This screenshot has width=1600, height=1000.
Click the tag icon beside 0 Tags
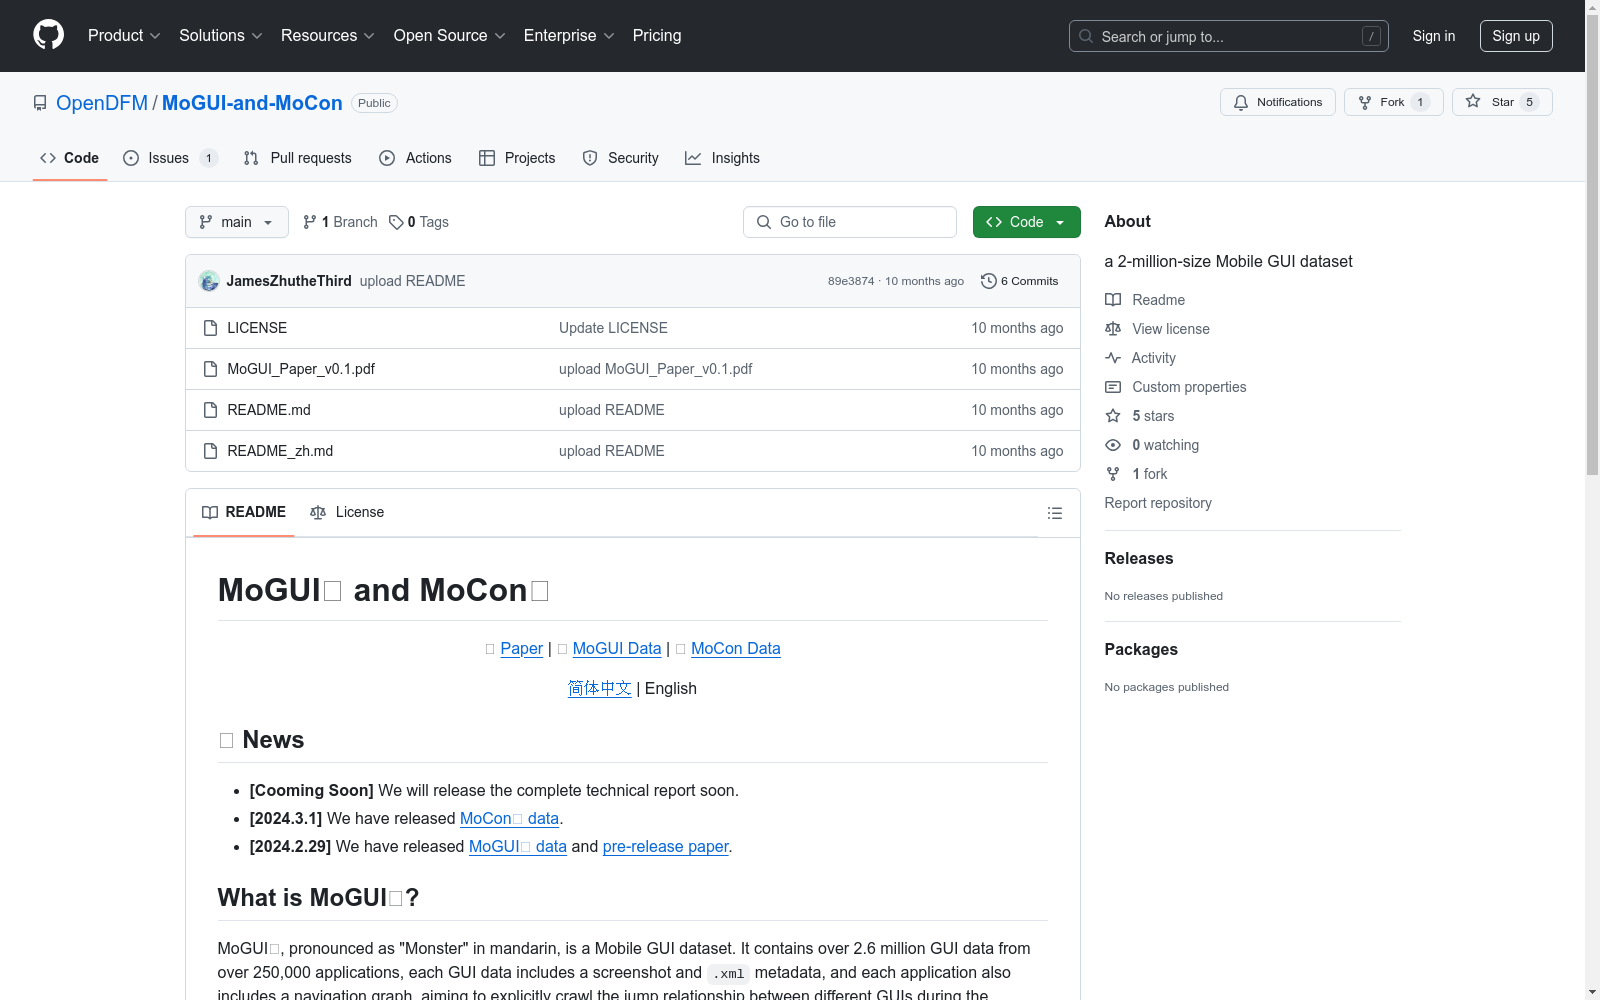pos(396,222)
